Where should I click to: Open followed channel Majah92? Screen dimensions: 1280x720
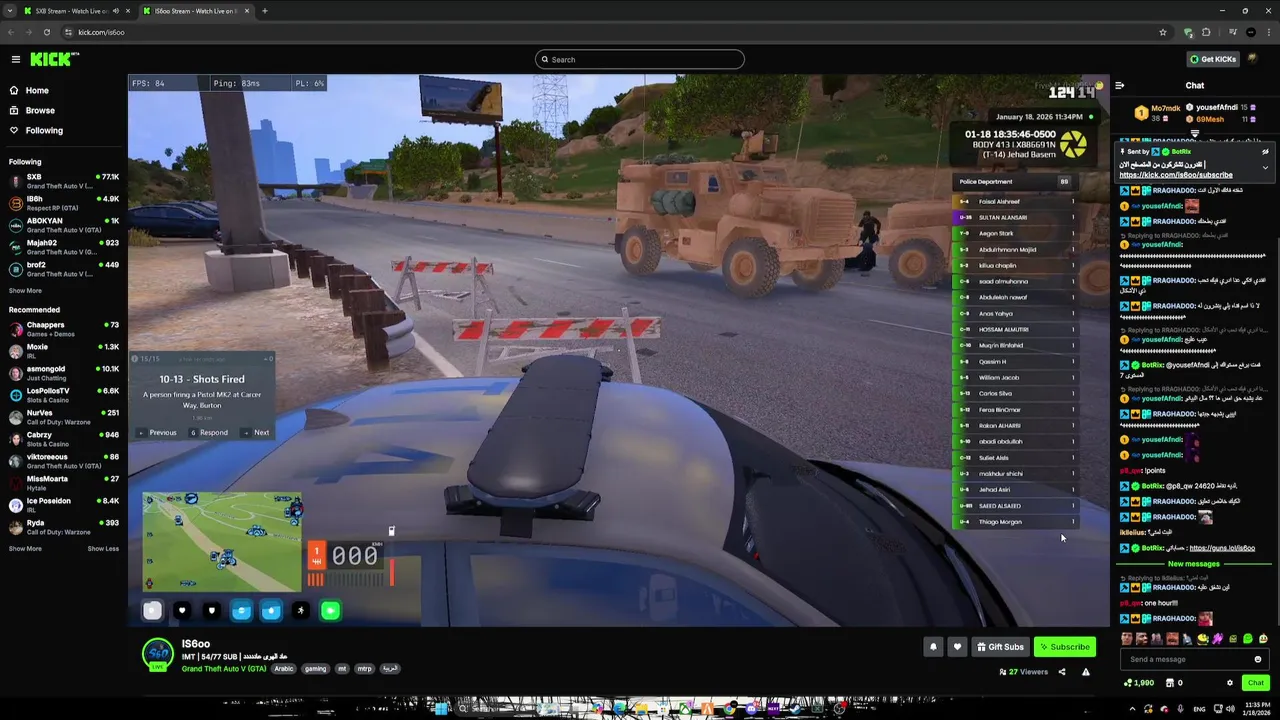(64, 247)
